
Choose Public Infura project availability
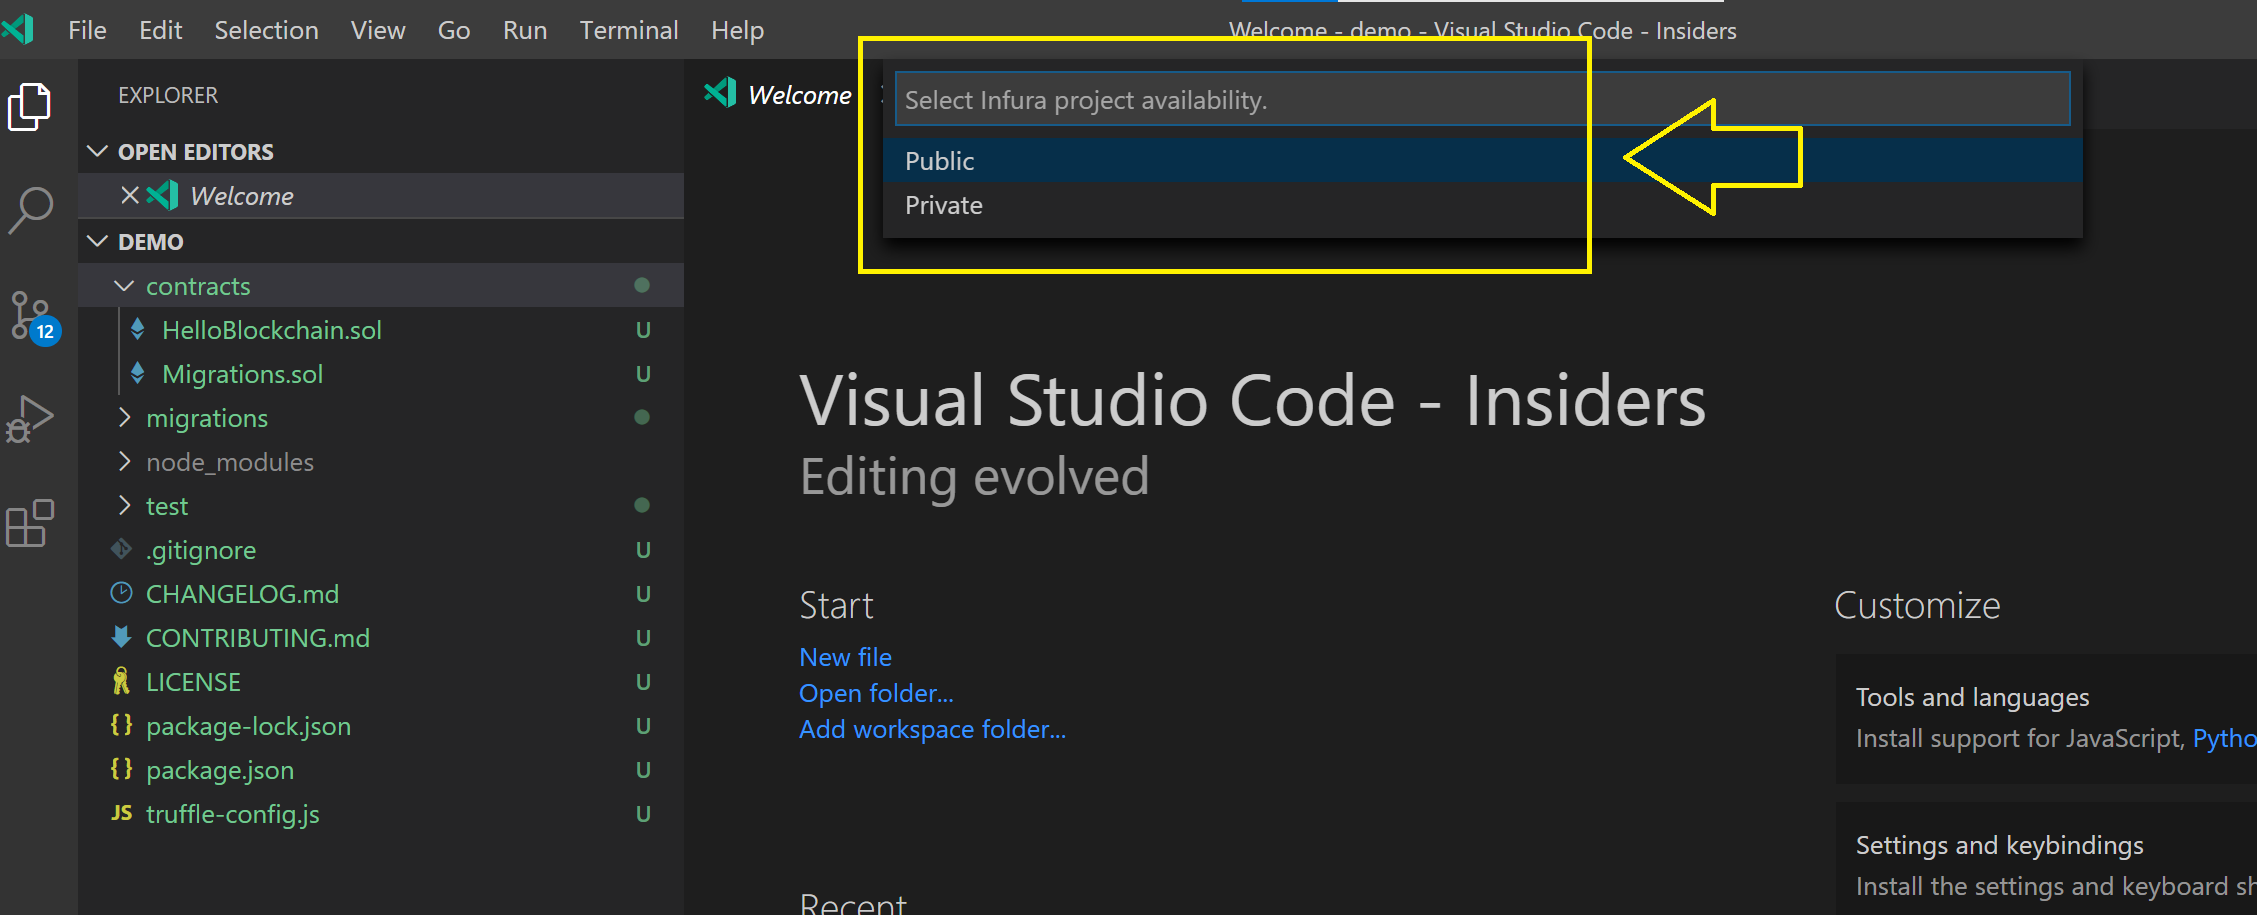click(1482, 160)
